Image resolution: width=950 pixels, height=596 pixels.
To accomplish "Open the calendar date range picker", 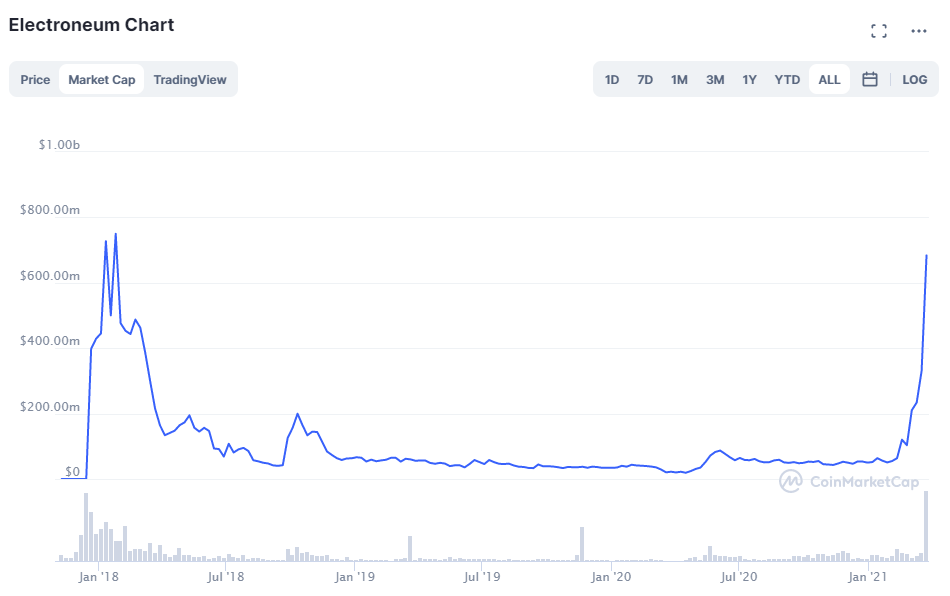I will click(869, 79).
